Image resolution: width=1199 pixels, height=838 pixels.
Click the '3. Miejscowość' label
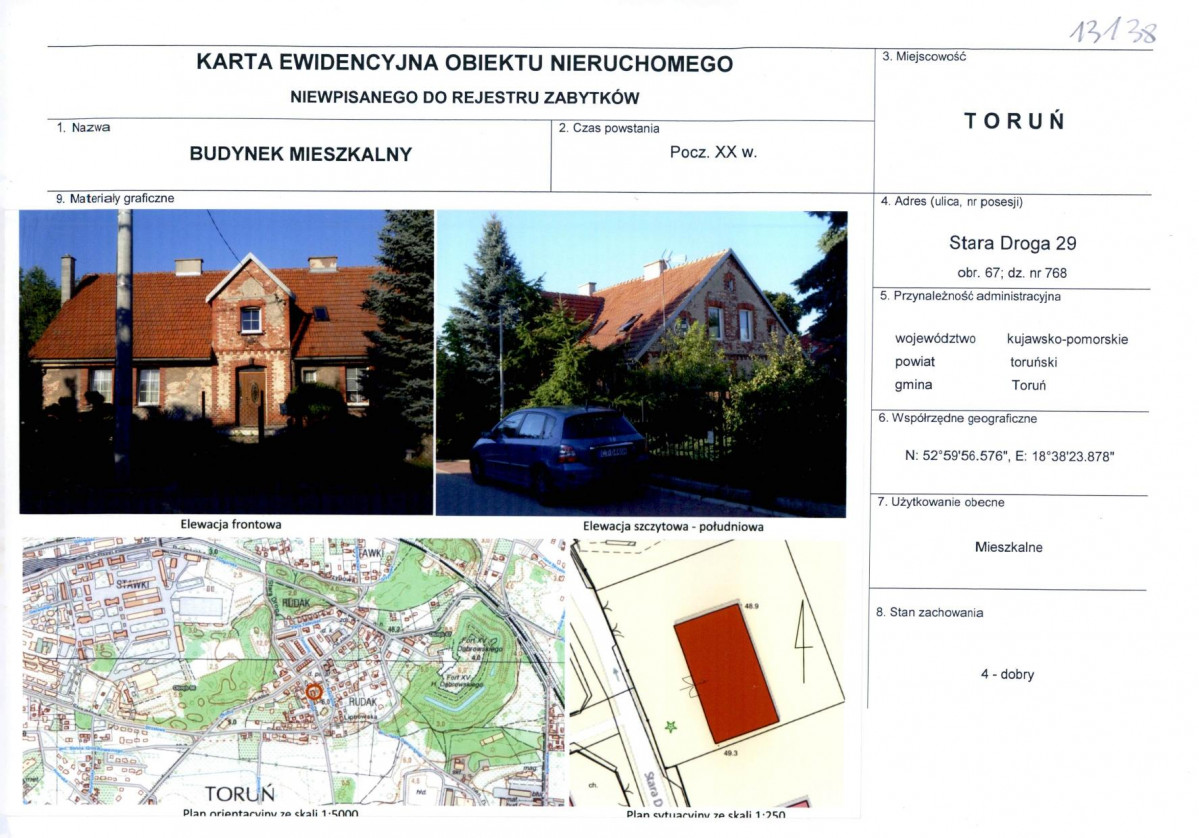click(924, 57)
